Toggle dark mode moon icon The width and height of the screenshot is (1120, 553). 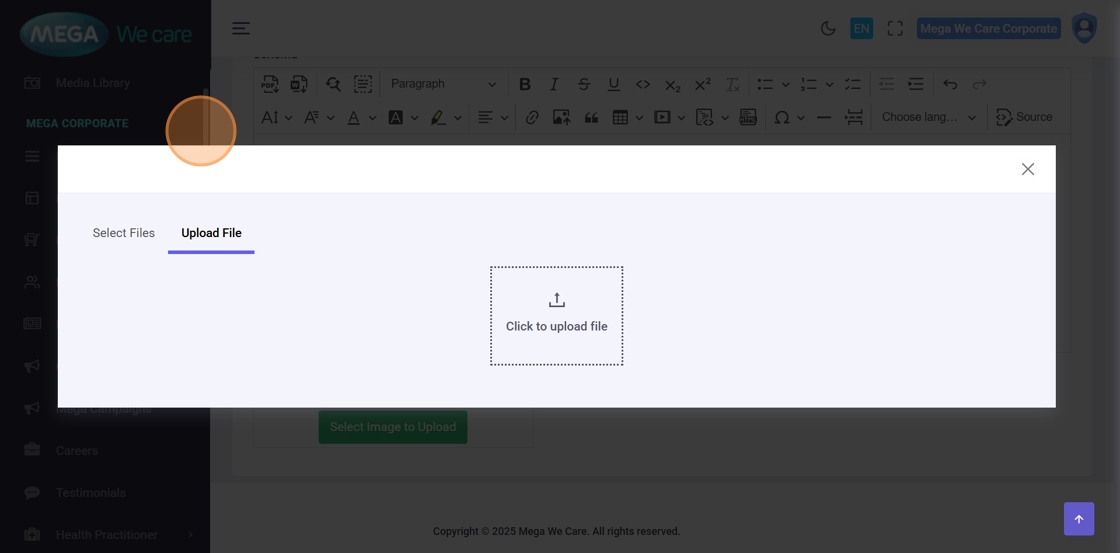point(828,29)
